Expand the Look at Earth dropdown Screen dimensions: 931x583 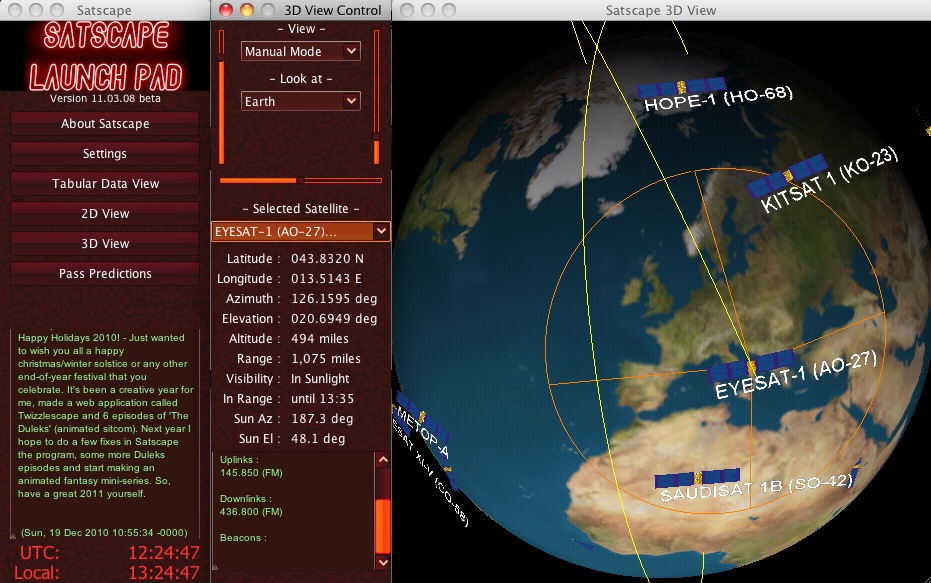pos(300,102)
